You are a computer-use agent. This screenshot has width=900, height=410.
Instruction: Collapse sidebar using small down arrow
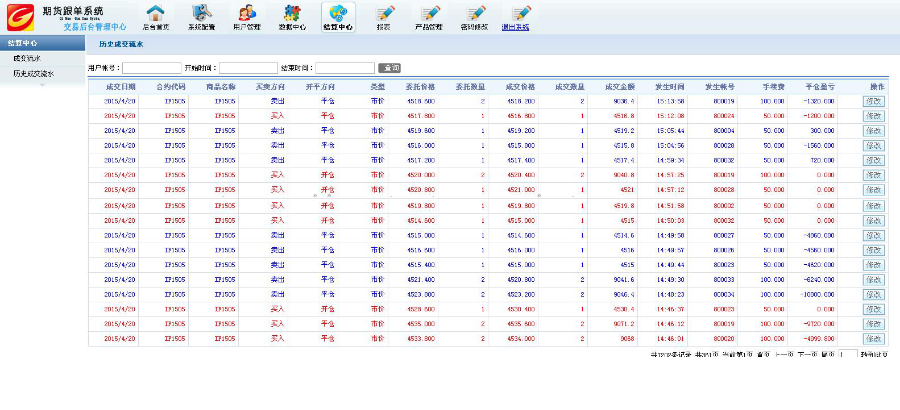(42, 87)
